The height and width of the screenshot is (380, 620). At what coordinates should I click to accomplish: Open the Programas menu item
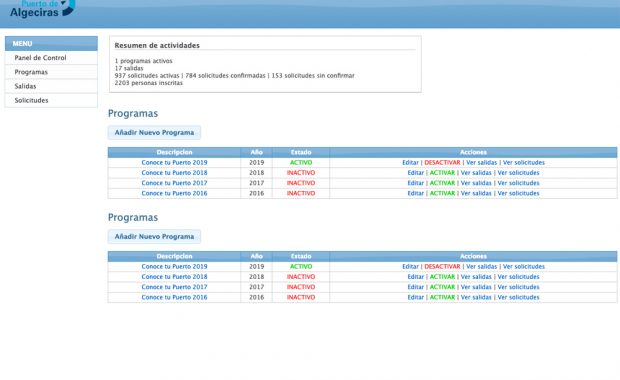(31, 72)
